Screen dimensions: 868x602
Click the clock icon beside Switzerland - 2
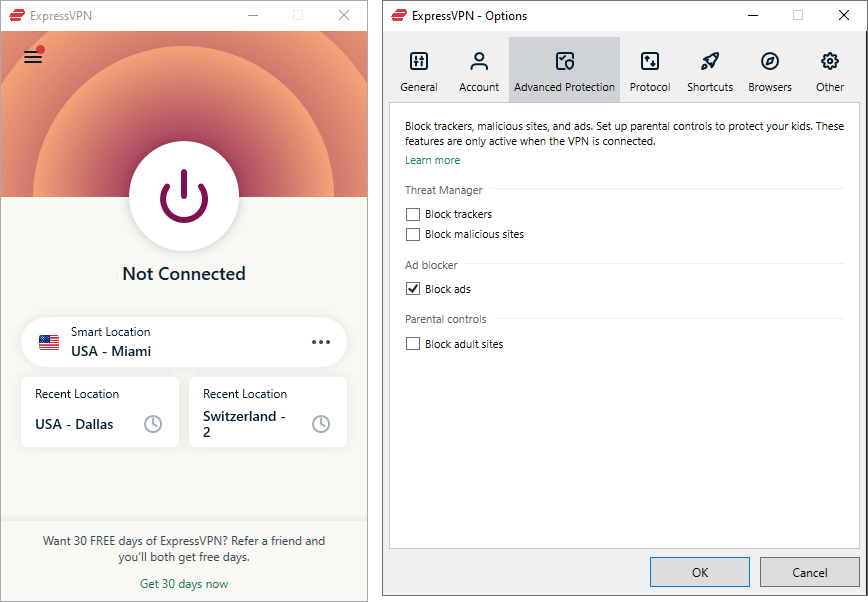(321, 424)
